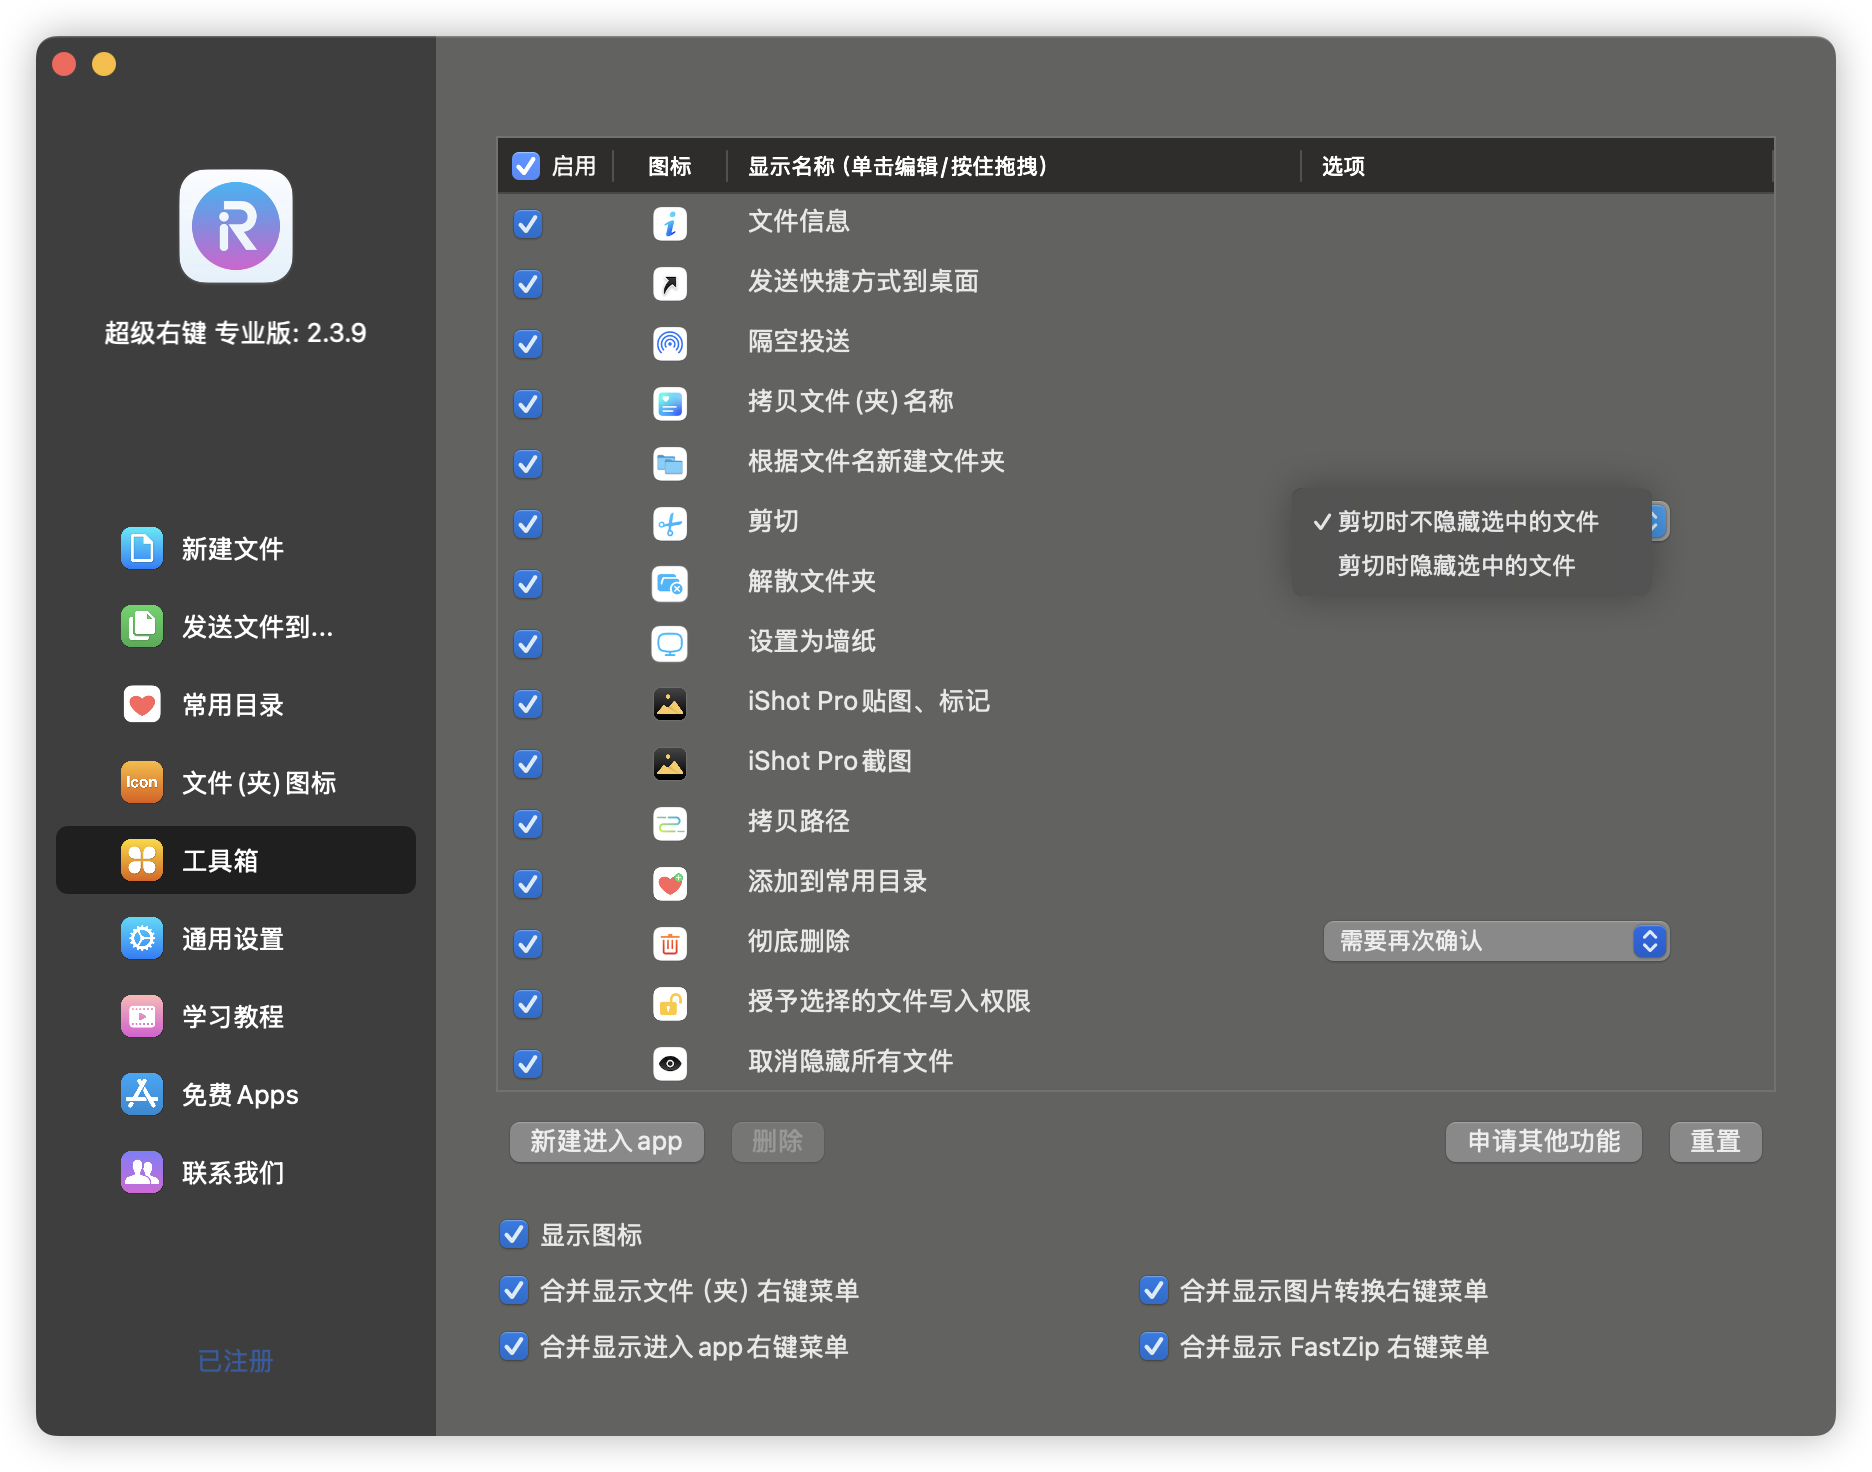The height and width of the screenshot is (1472, 1872).
Task: Click the trash icon for 彻底删除
Action: click(670, 943)
